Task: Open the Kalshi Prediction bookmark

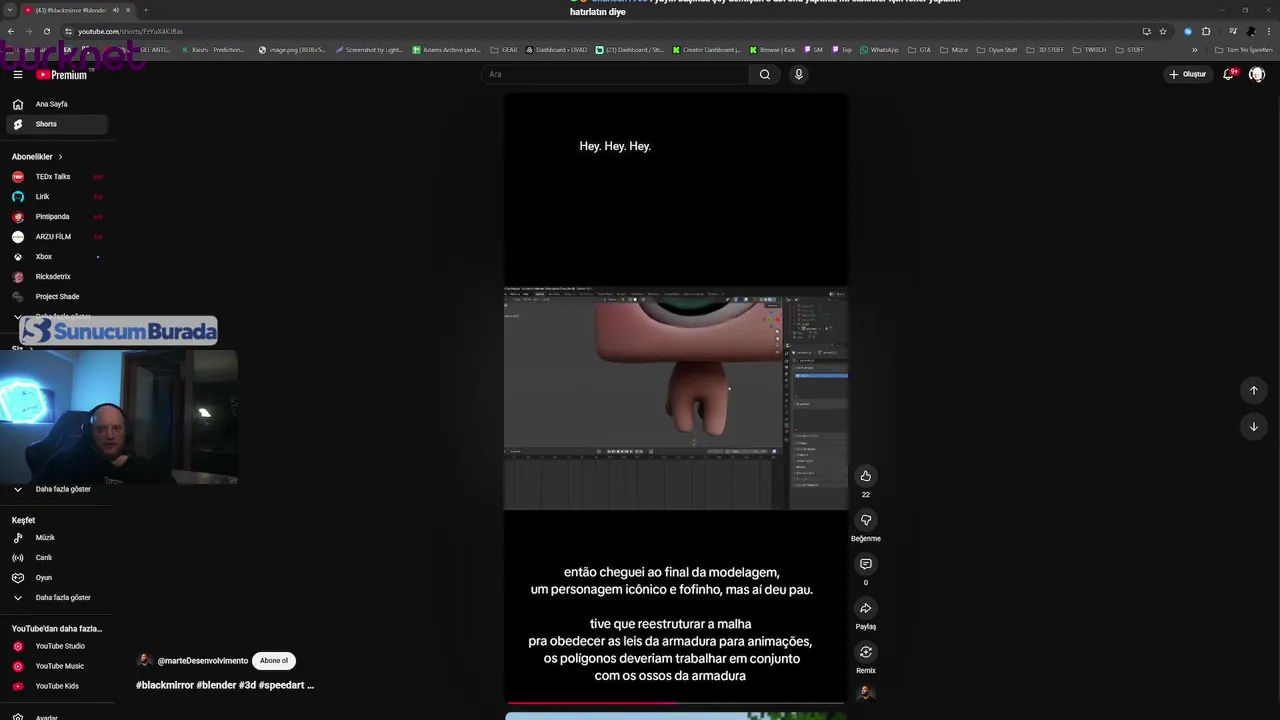Action: point(213,49)
